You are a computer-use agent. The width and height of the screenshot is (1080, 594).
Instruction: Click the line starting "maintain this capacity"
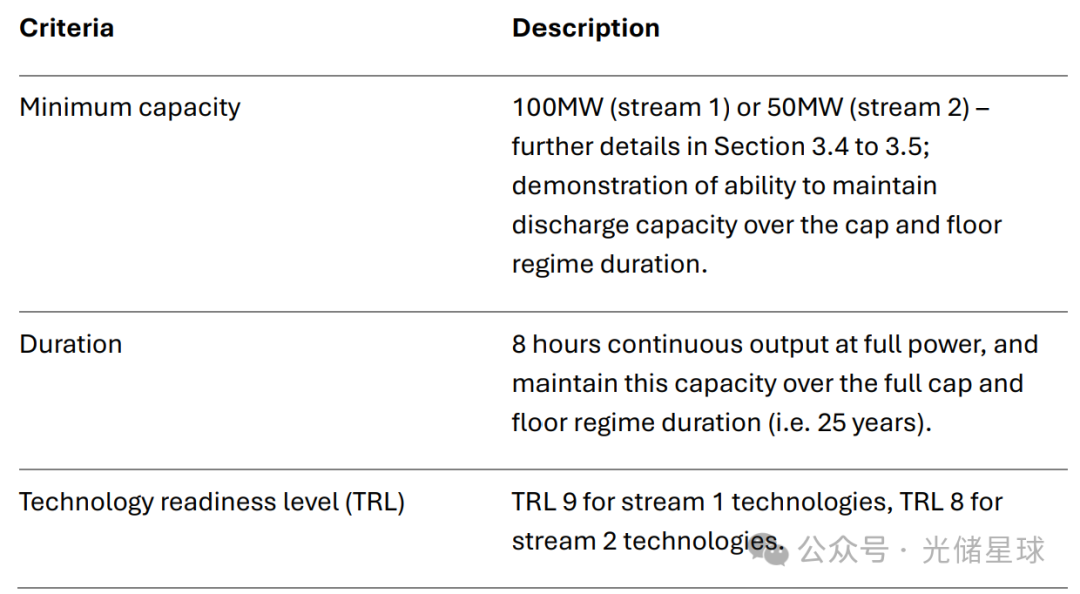point(767,383)
